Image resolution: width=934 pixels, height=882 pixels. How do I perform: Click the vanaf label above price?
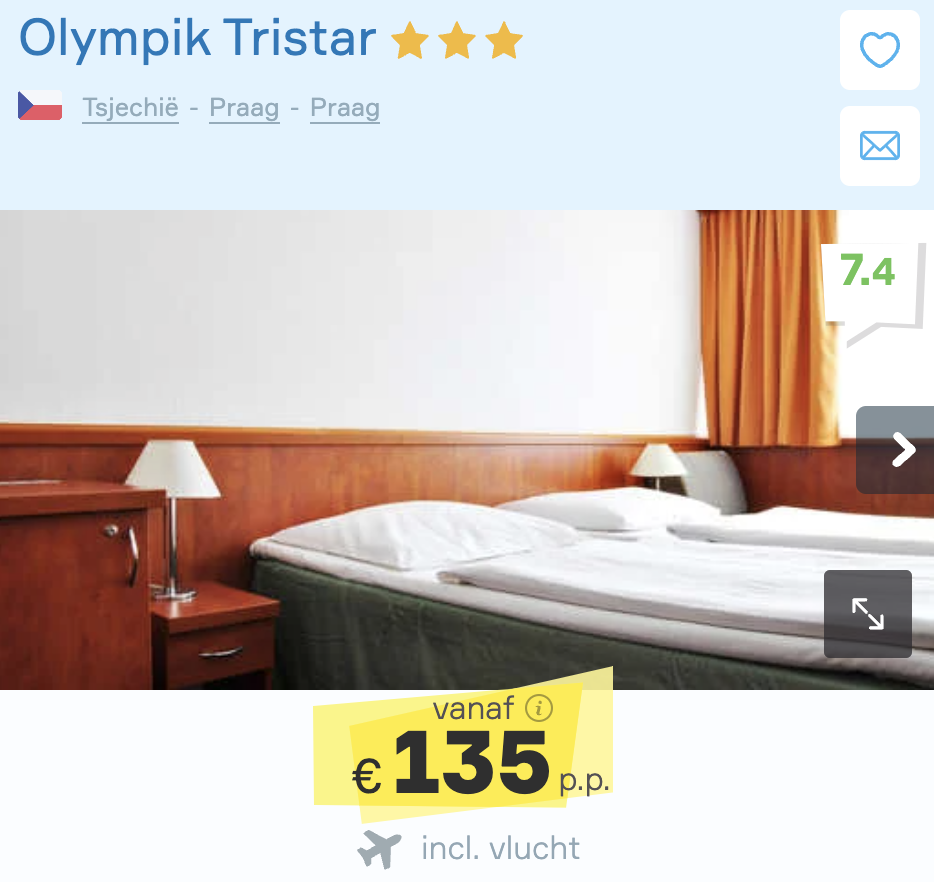tap(473, 709)
